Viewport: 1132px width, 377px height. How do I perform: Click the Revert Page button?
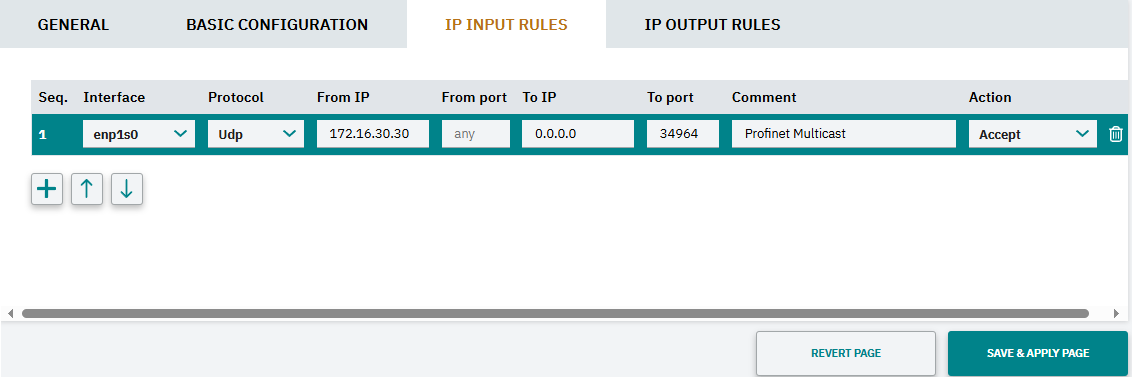tap(846, 353)
